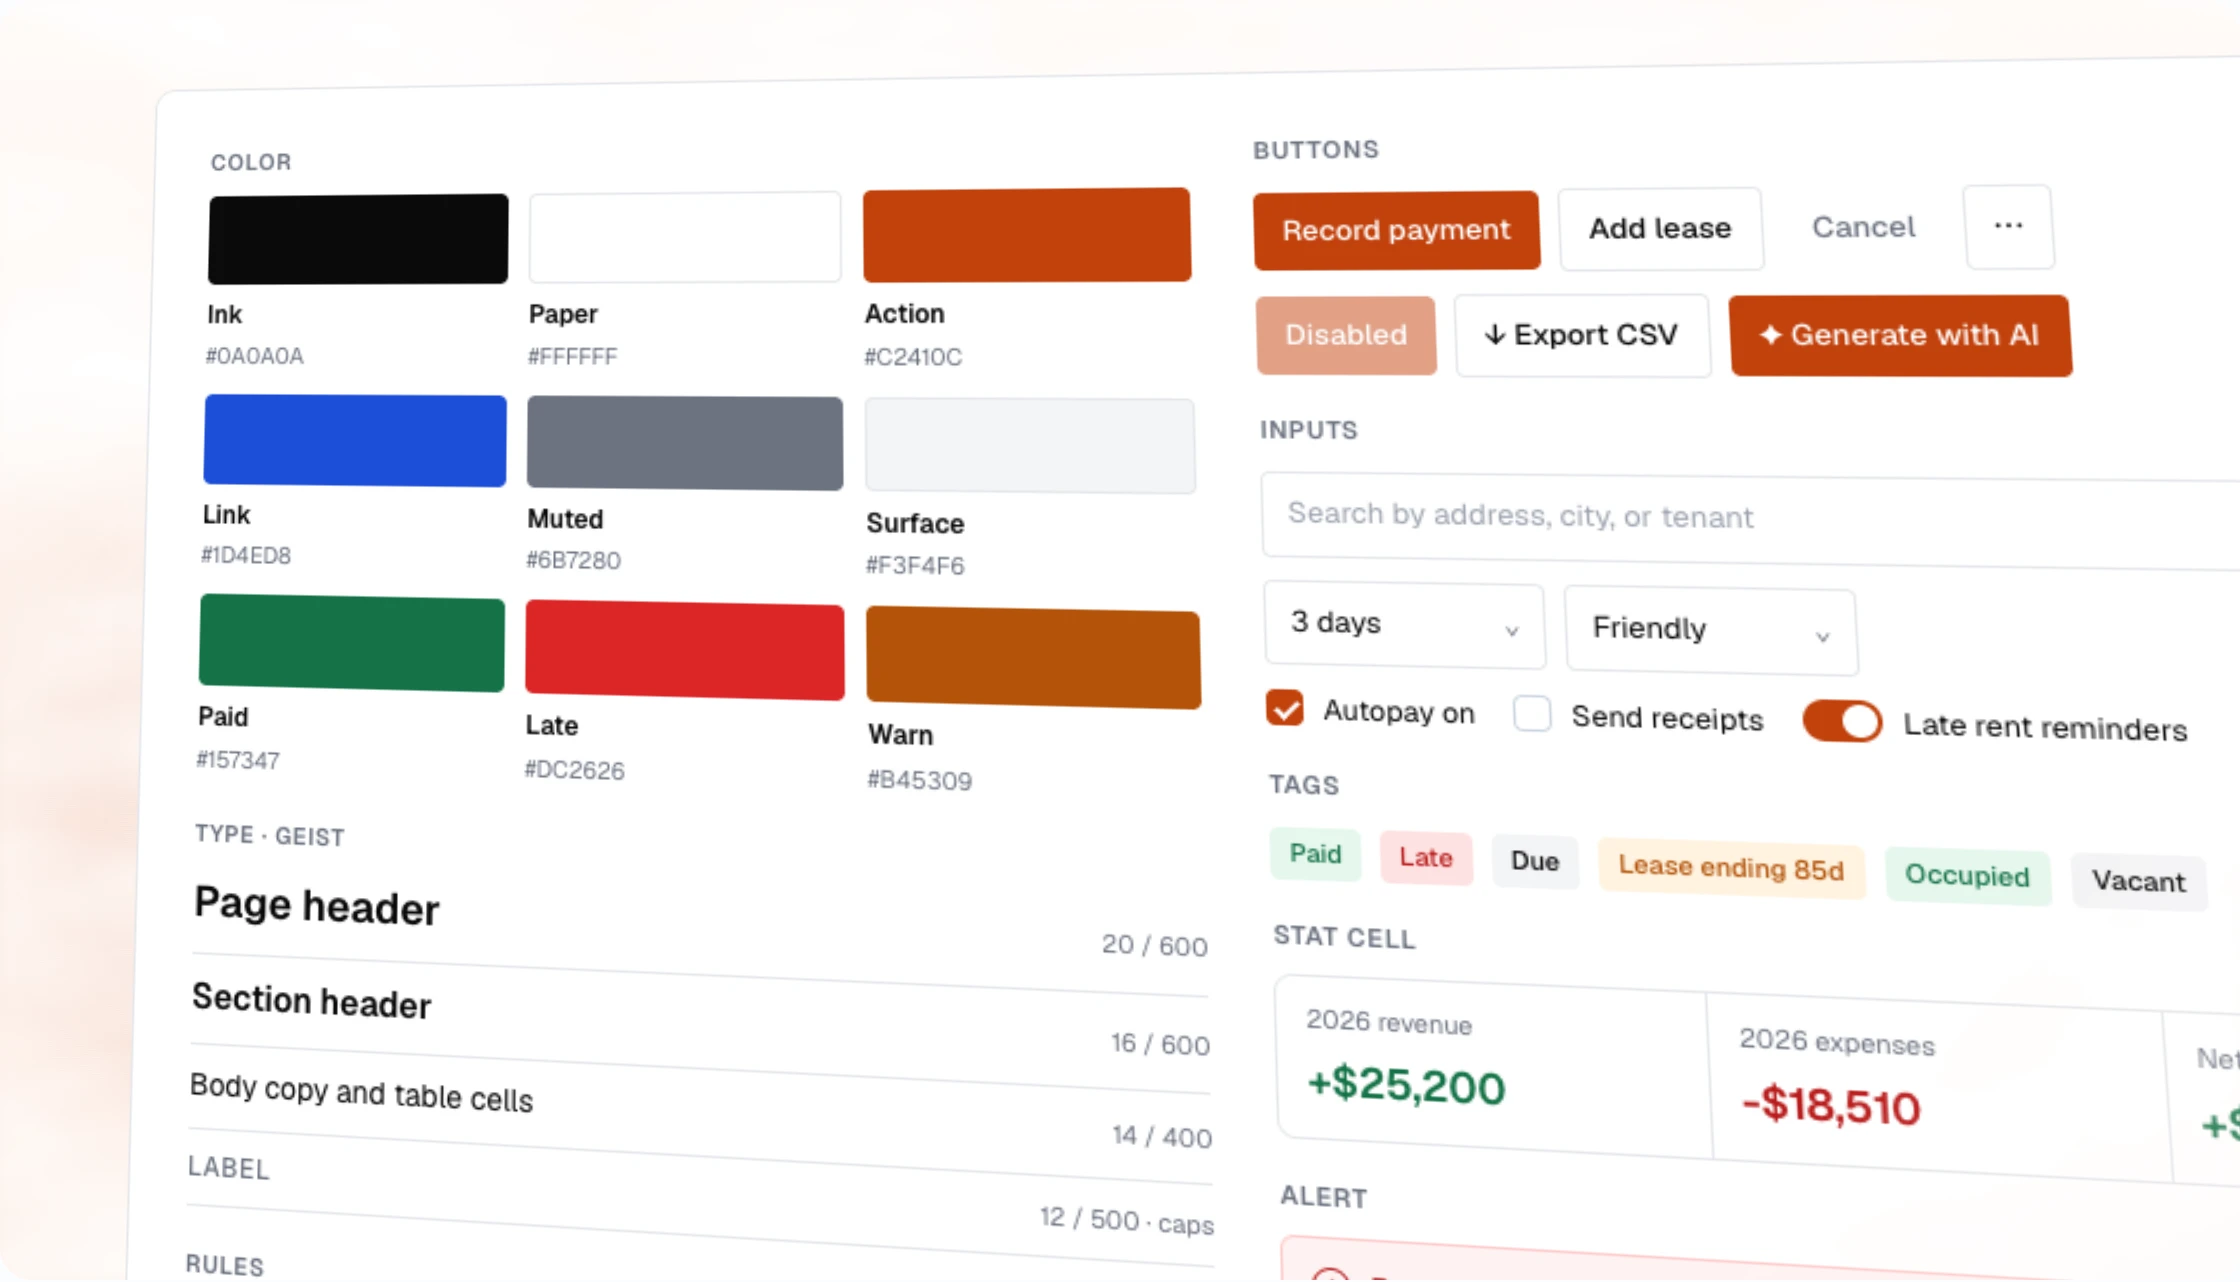Screen dimensions: 2240x1282
Task: Click the Section header type sample
Action: click(x=311, y=1001)
